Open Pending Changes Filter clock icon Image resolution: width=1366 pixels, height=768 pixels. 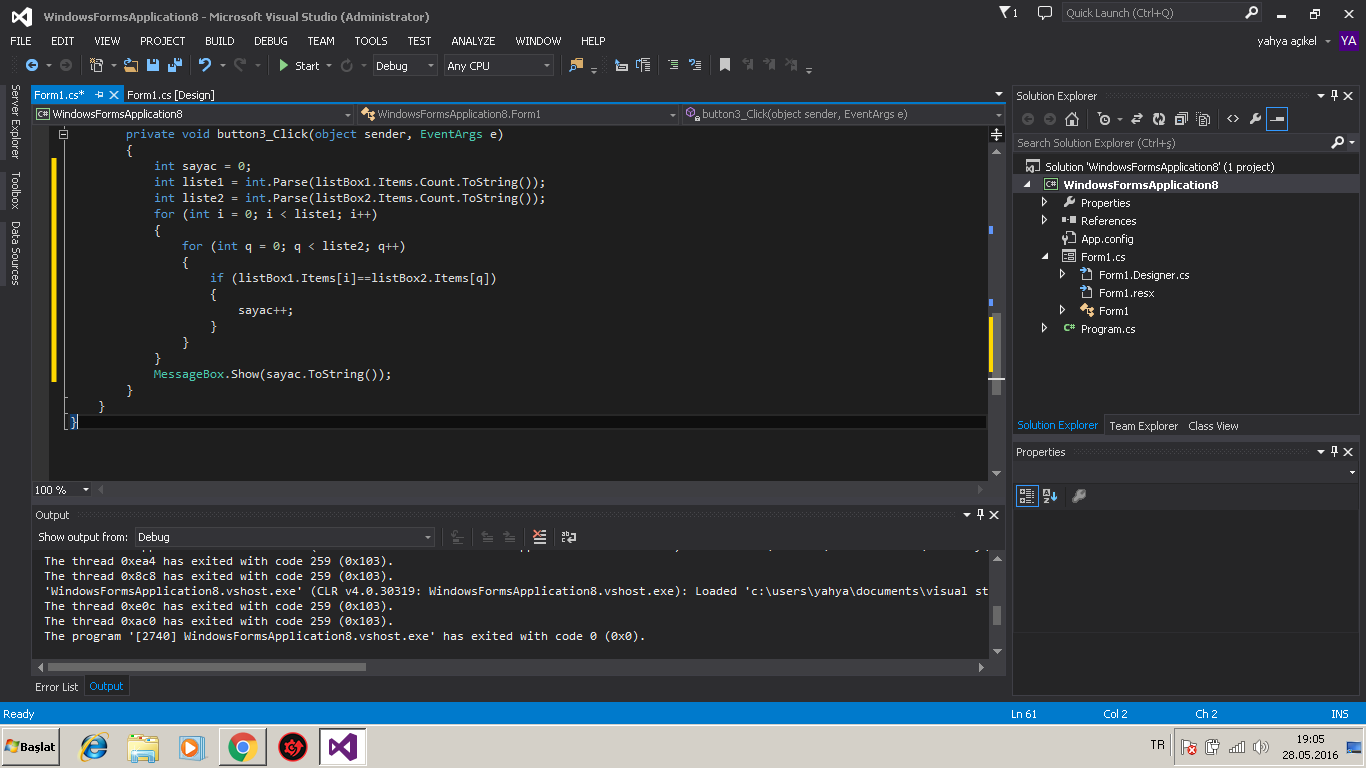1103,119
